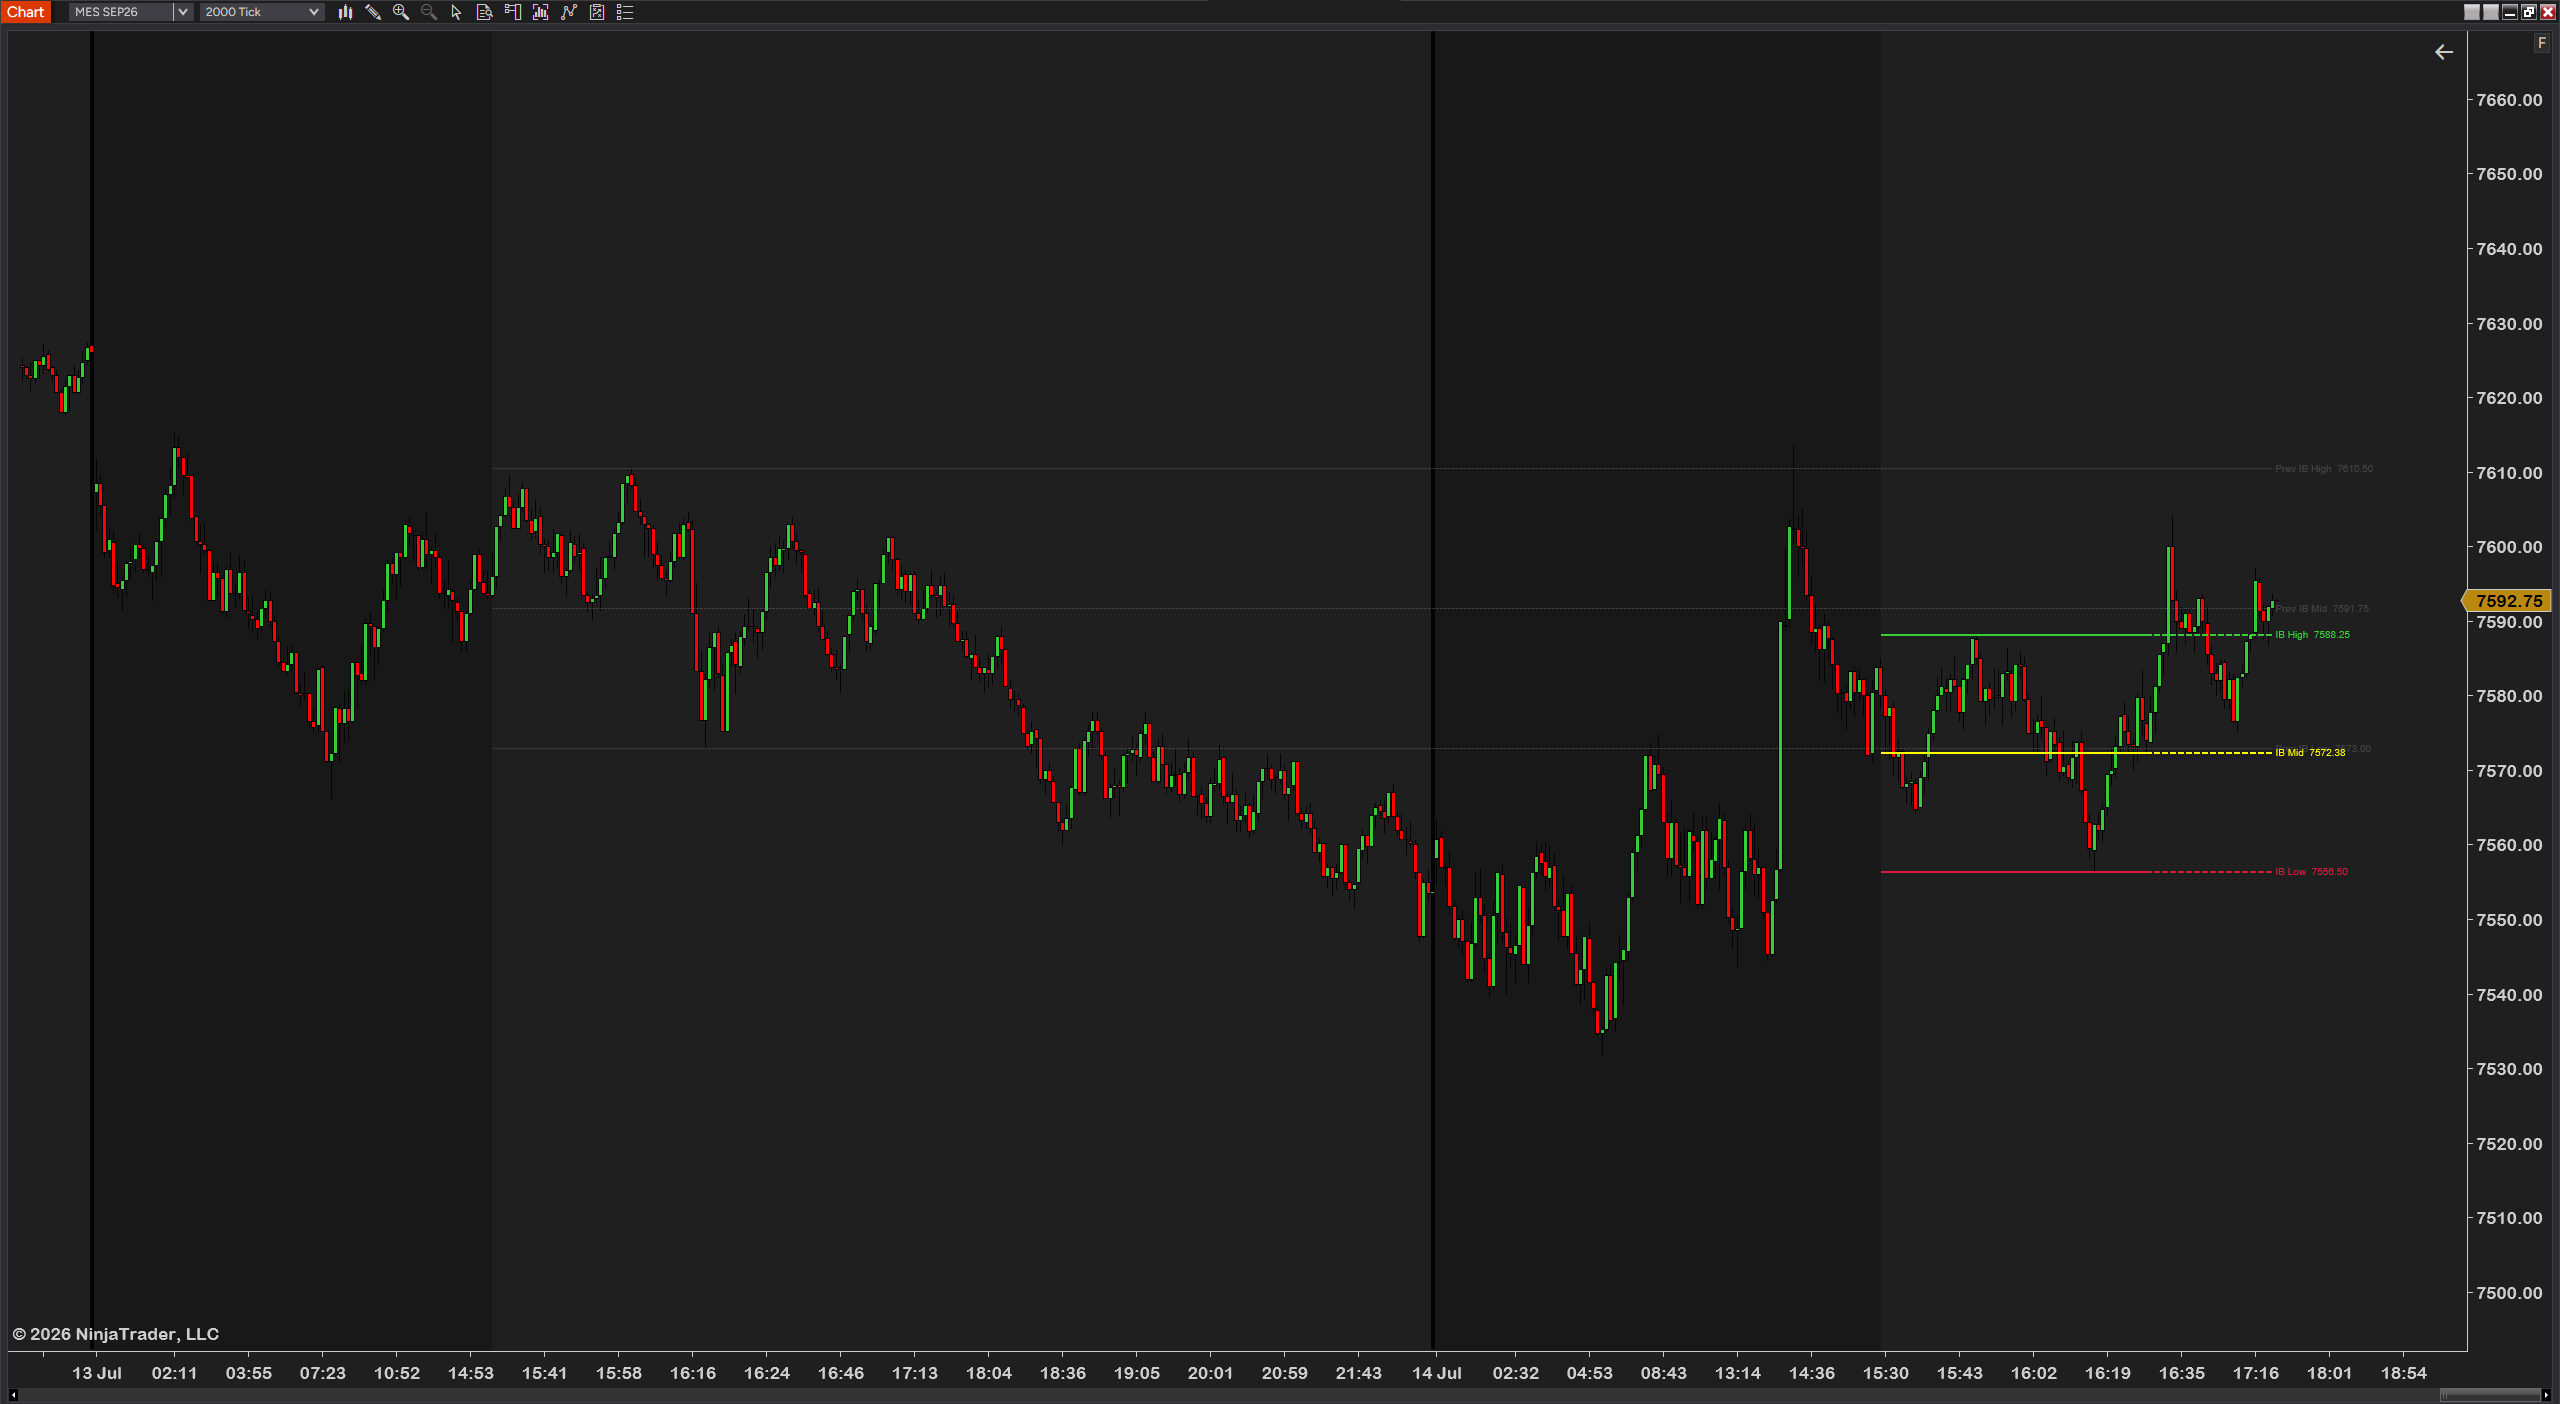Click the first gray link button
This screenshot has height=1404, width=2560.
tap(2472, 12)
